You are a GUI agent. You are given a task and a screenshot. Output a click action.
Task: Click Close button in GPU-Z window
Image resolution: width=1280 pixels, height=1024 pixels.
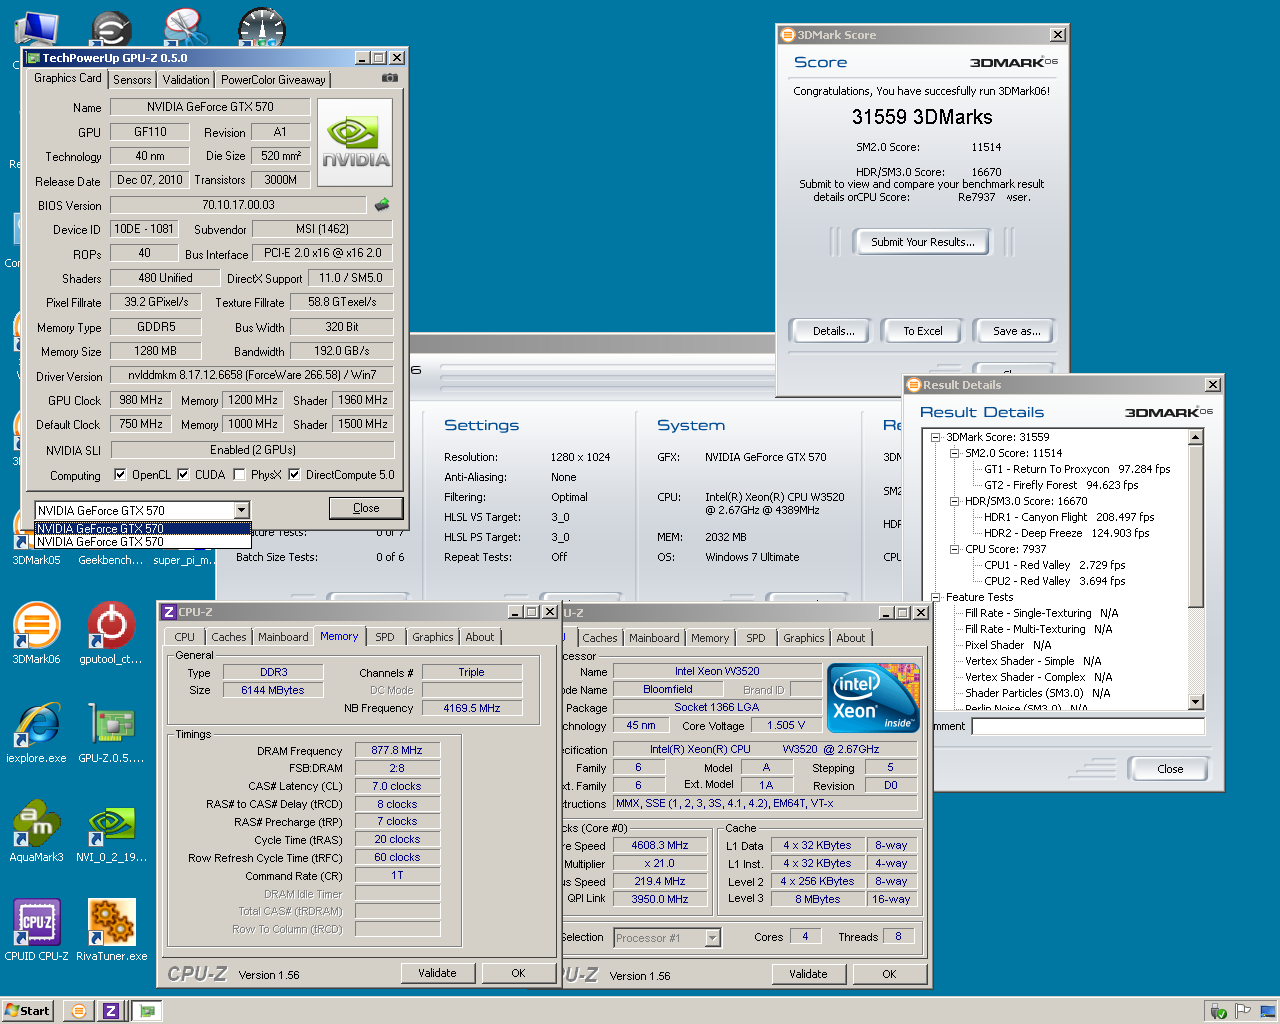click(366, 508)
